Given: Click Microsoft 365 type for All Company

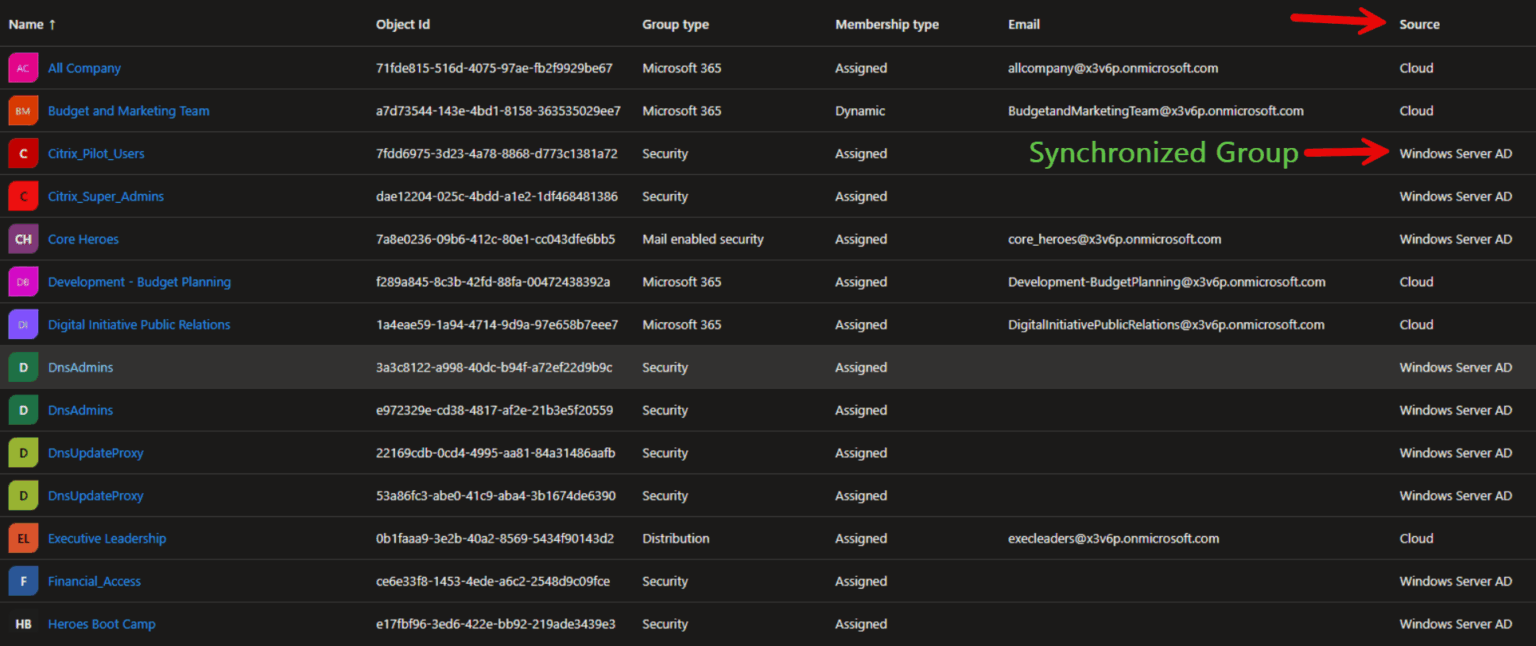Looking at the screenshot, I should [682, 68].
